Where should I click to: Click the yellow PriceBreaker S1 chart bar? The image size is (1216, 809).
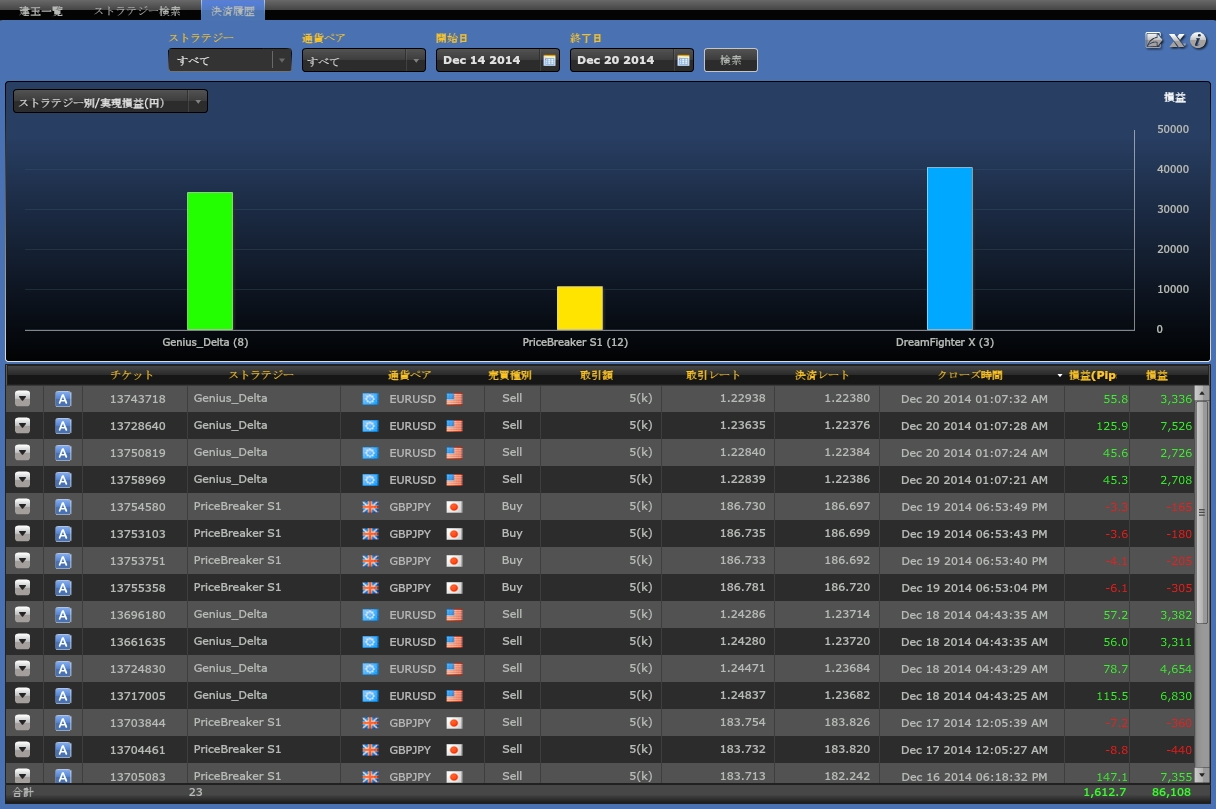tap(580, 308)
